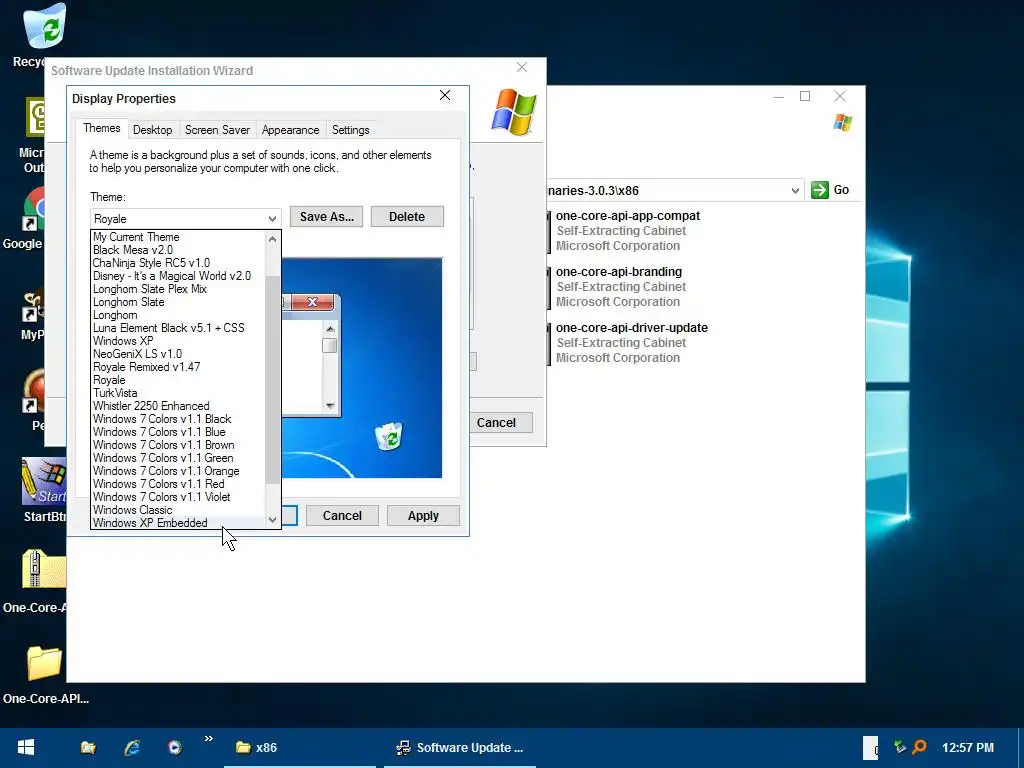Image resolution: width=1024 pixels, height=768 pixels.
Task: Click Apply in Display Properties
Action: pos(423,516)
